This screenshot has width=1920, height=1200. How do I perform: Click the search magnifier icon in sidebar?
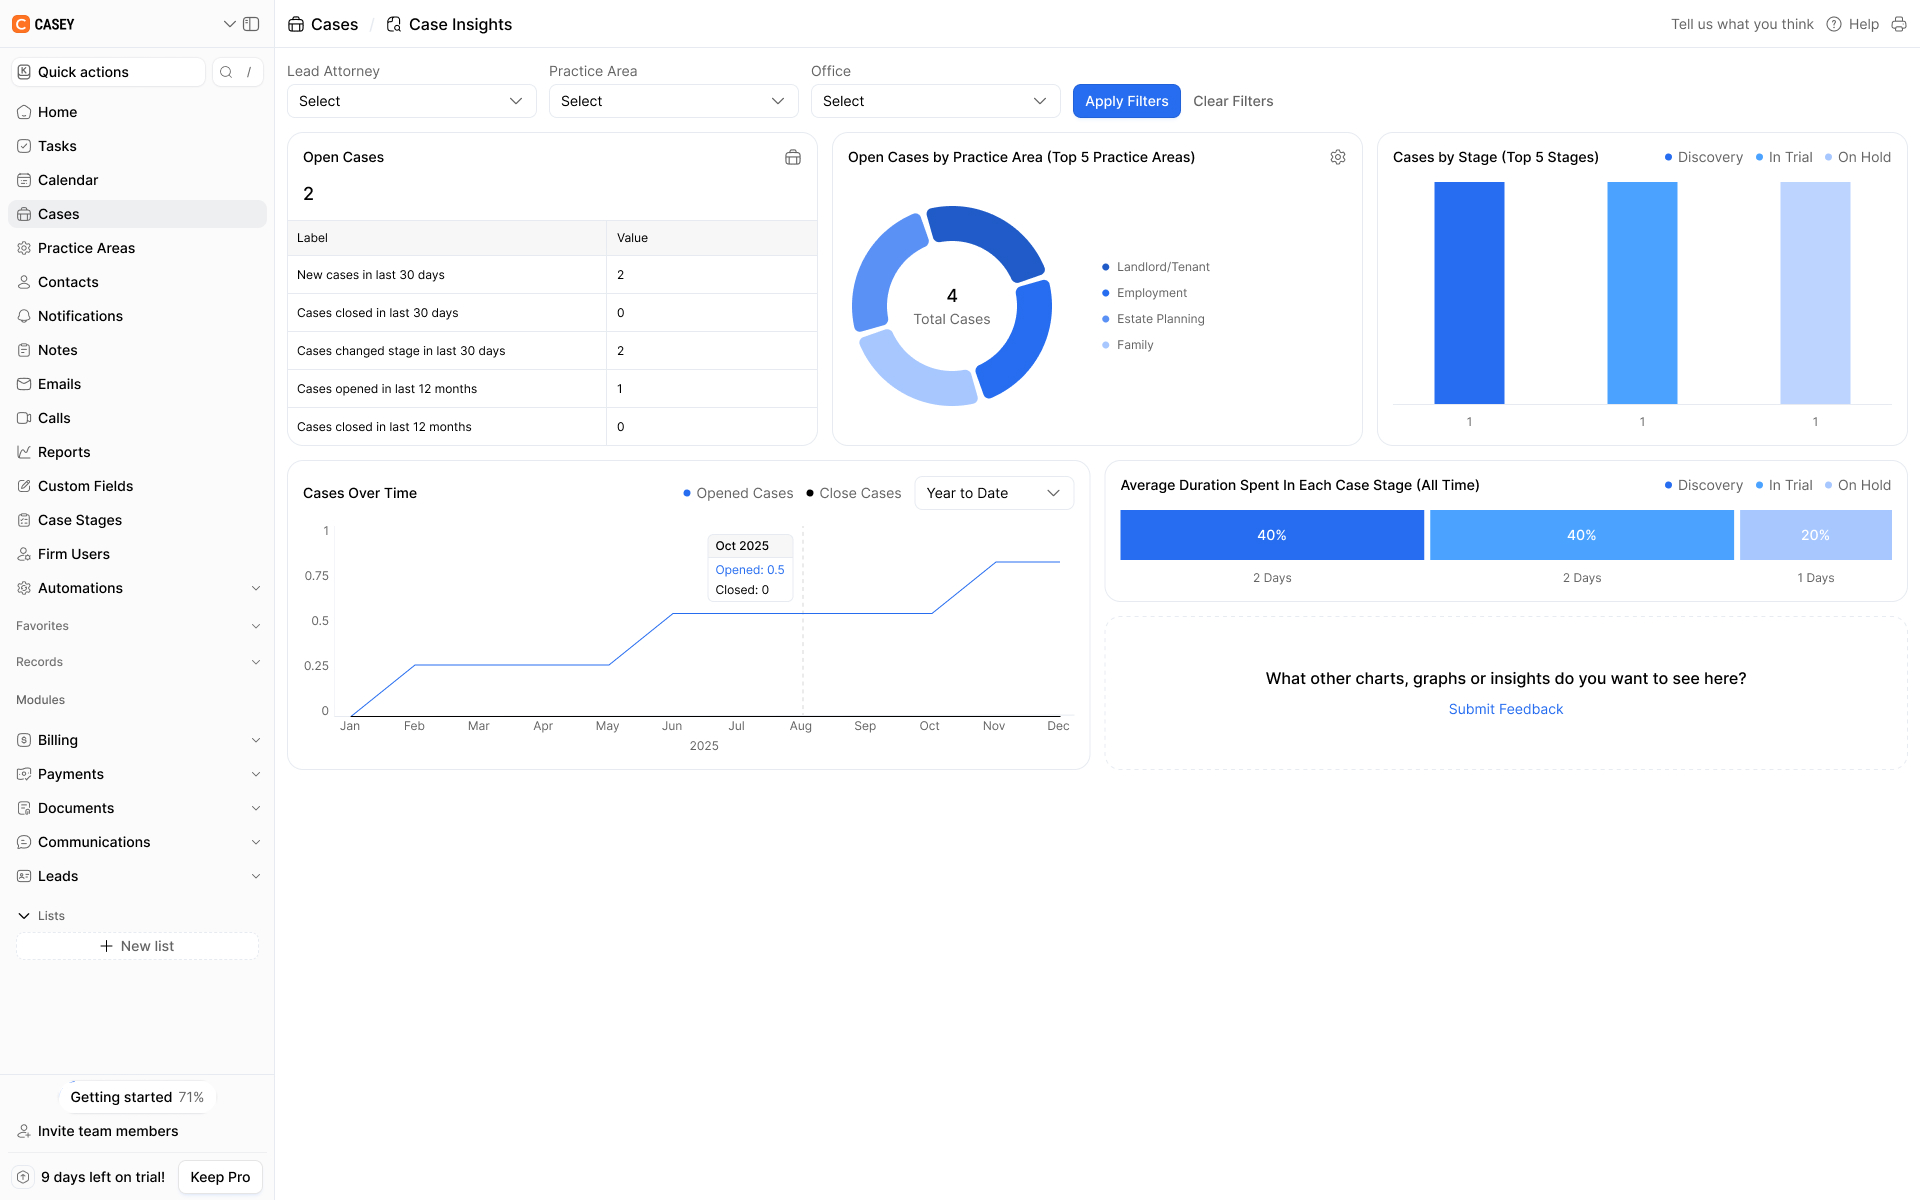(226, 72)
